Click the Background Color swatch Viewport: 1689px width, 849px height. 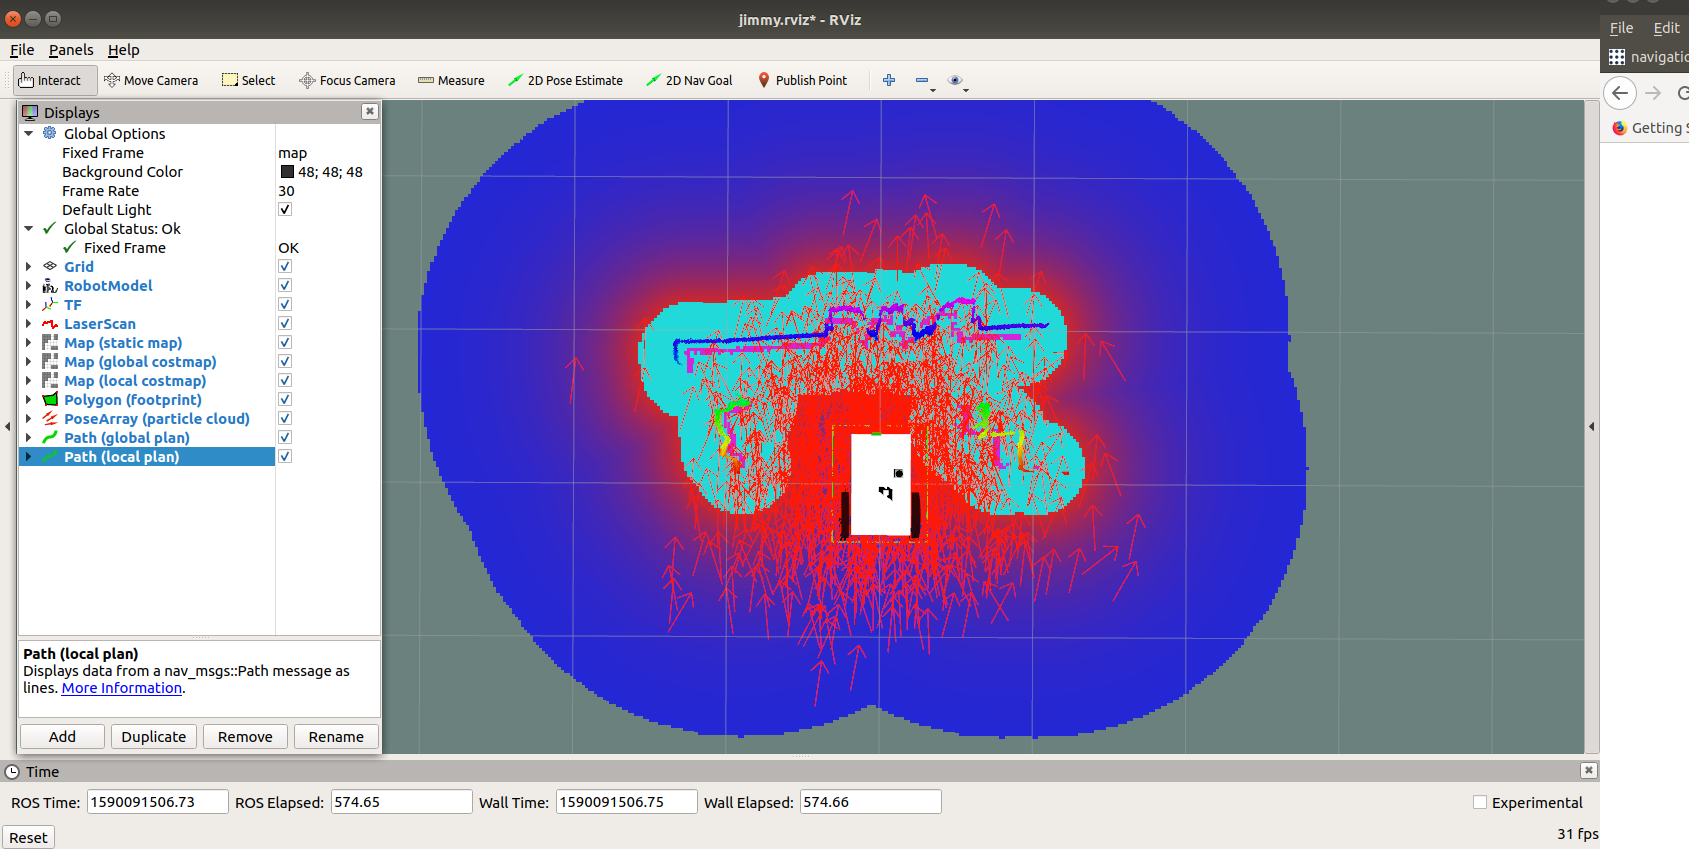(x=287, y=172)
